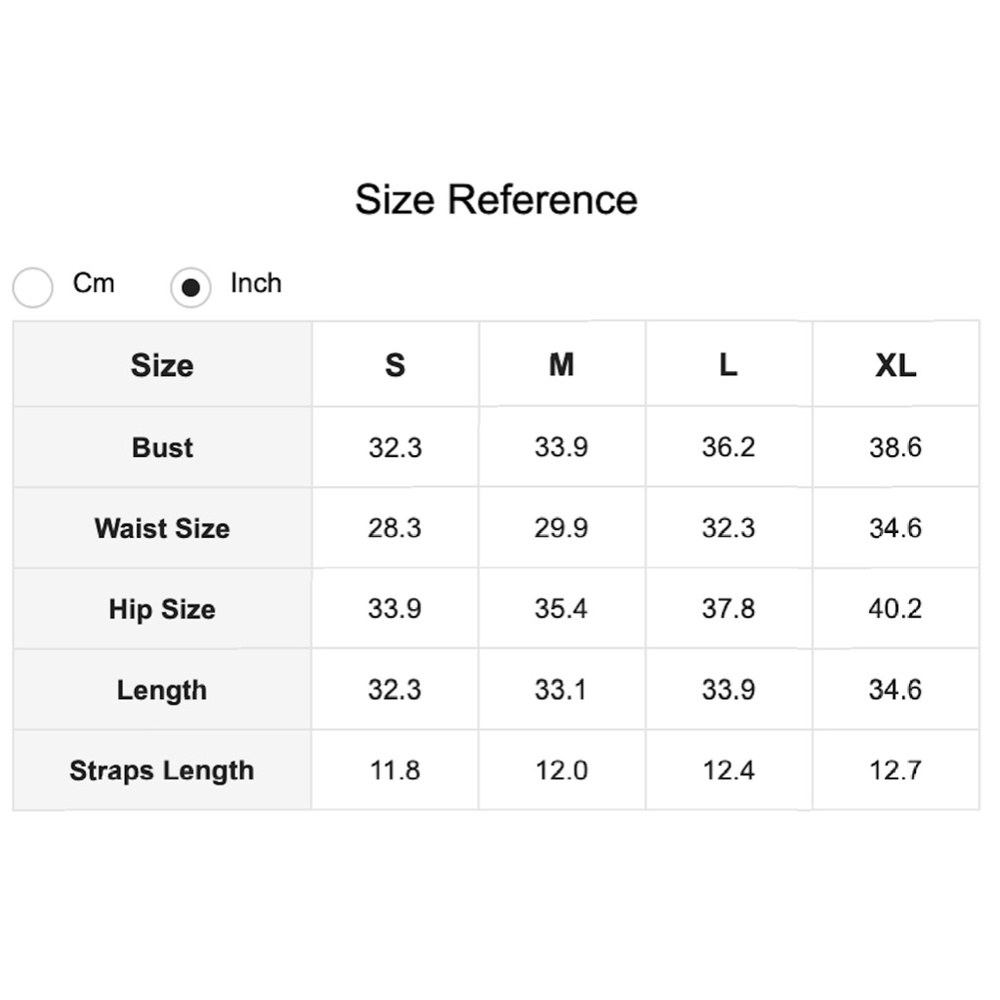Click the Length row label
The image size is (1000, 1000).
(x=162, y=690)
